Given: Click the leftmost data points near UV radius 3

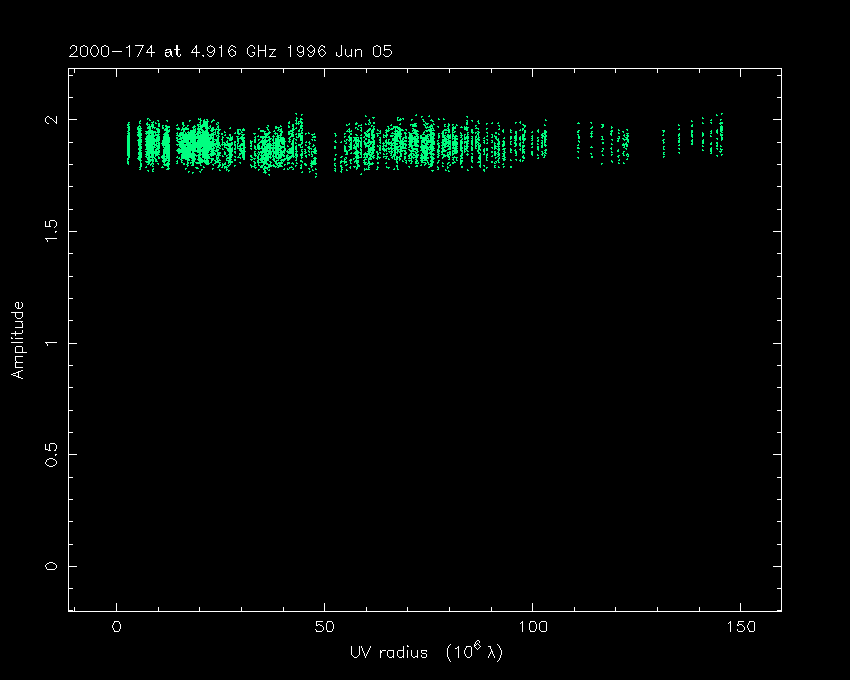Looking at the screenshot, I should 129,145.
